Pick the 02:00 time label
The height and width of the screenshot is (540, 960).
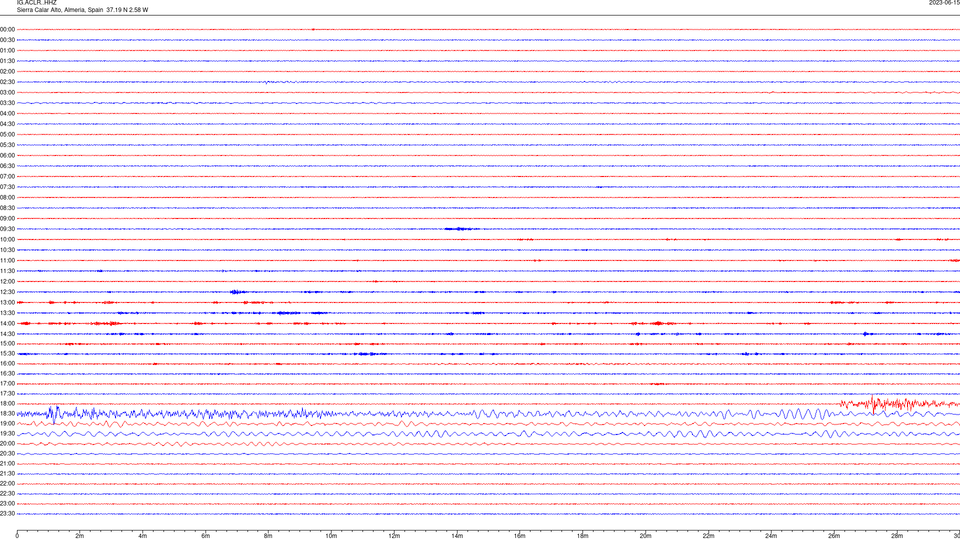[7, 72]
